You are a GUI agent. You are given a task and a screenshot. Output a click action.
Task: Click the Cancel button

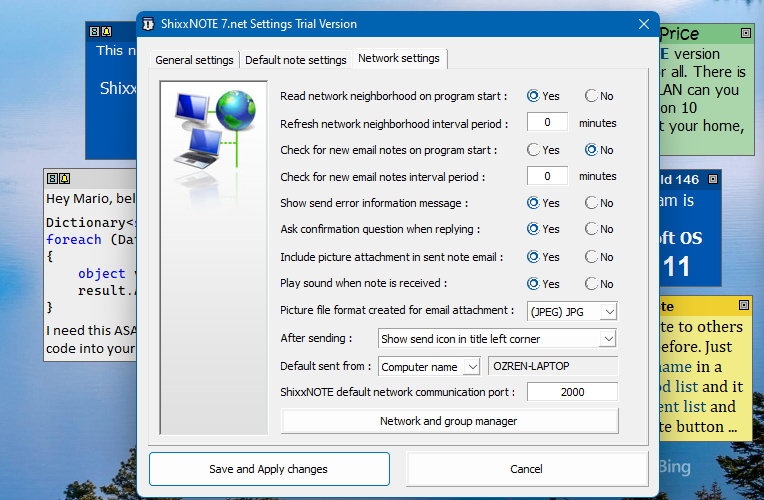point(526,469)
